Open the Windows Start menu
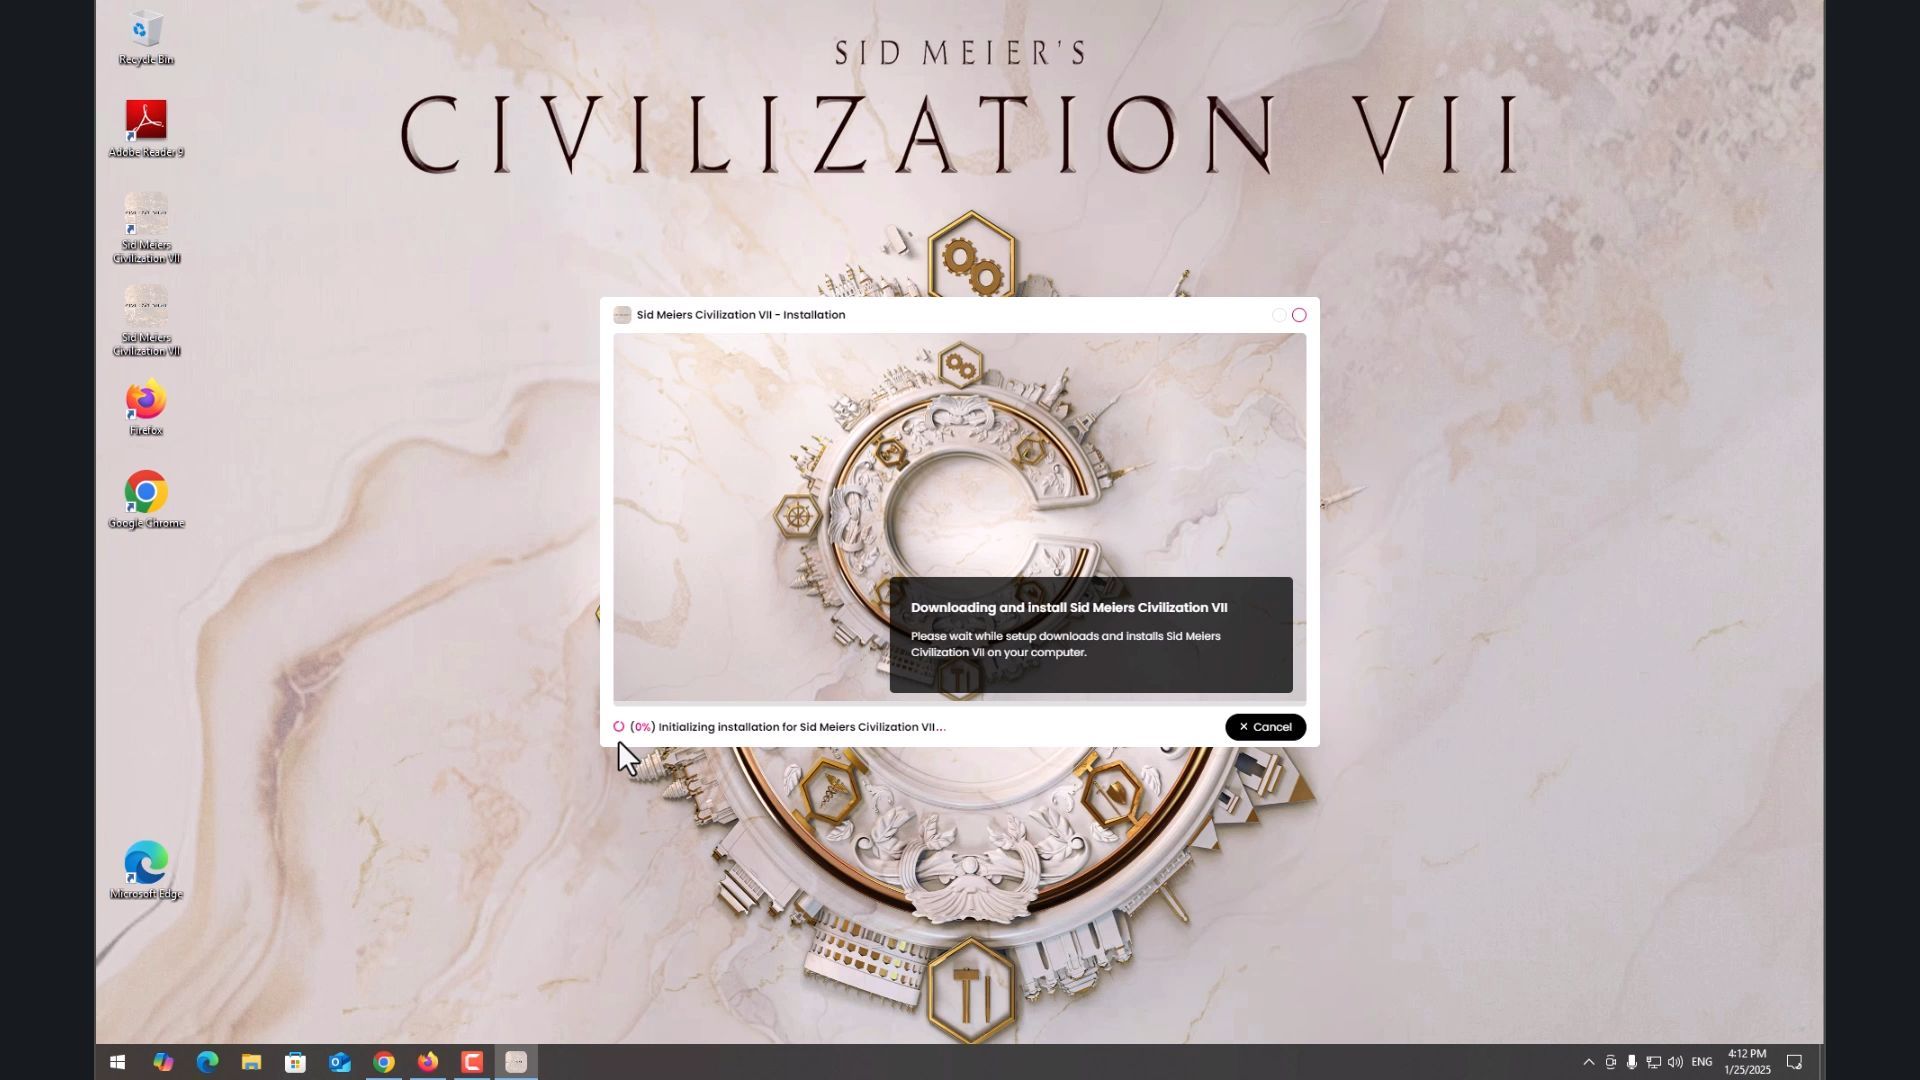 [x=117, y=1062]
